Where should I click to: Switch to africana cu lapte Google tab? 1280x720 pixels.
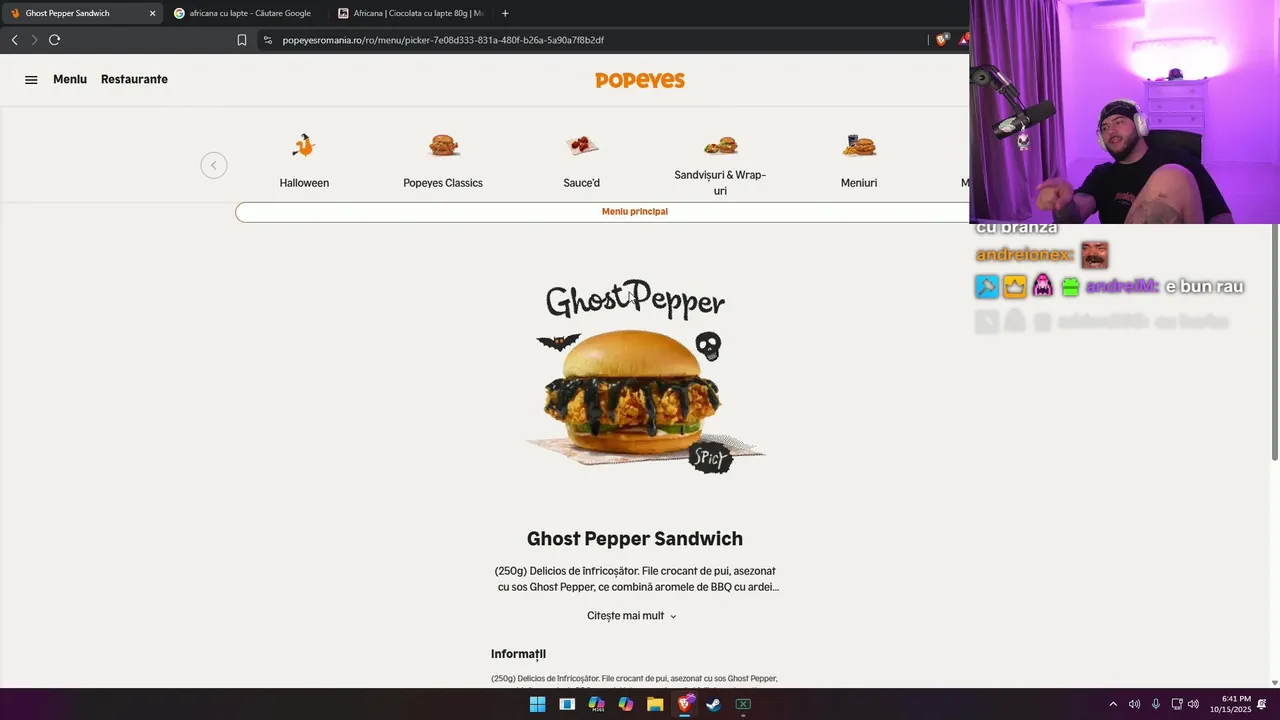coord(245,13)
